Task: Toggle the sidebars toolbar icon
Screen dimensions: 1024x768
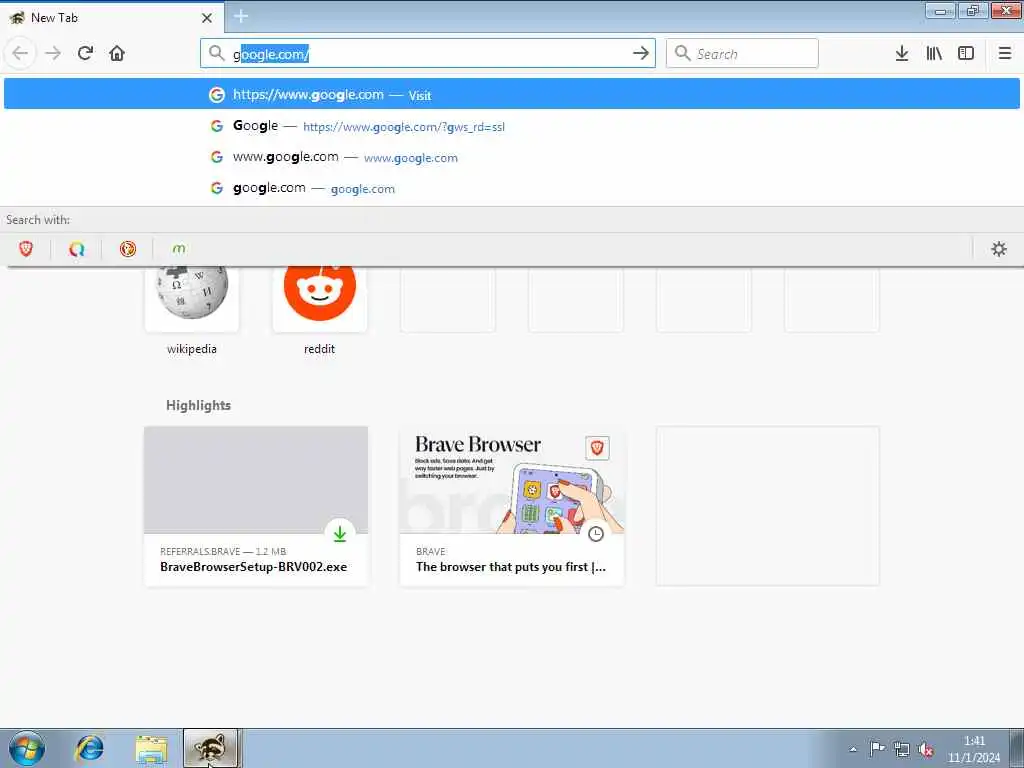Action: tap(966, 53)
